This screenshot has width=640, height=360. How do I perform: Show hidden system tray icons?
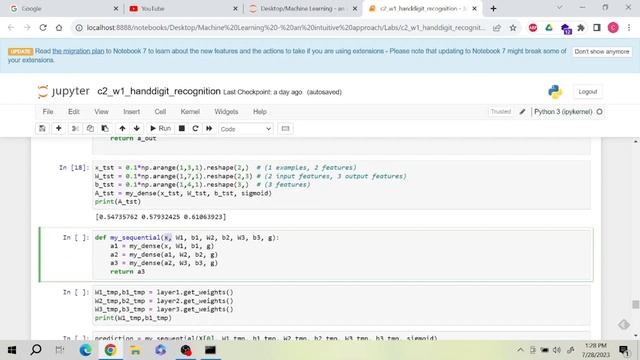coord(520,350)
